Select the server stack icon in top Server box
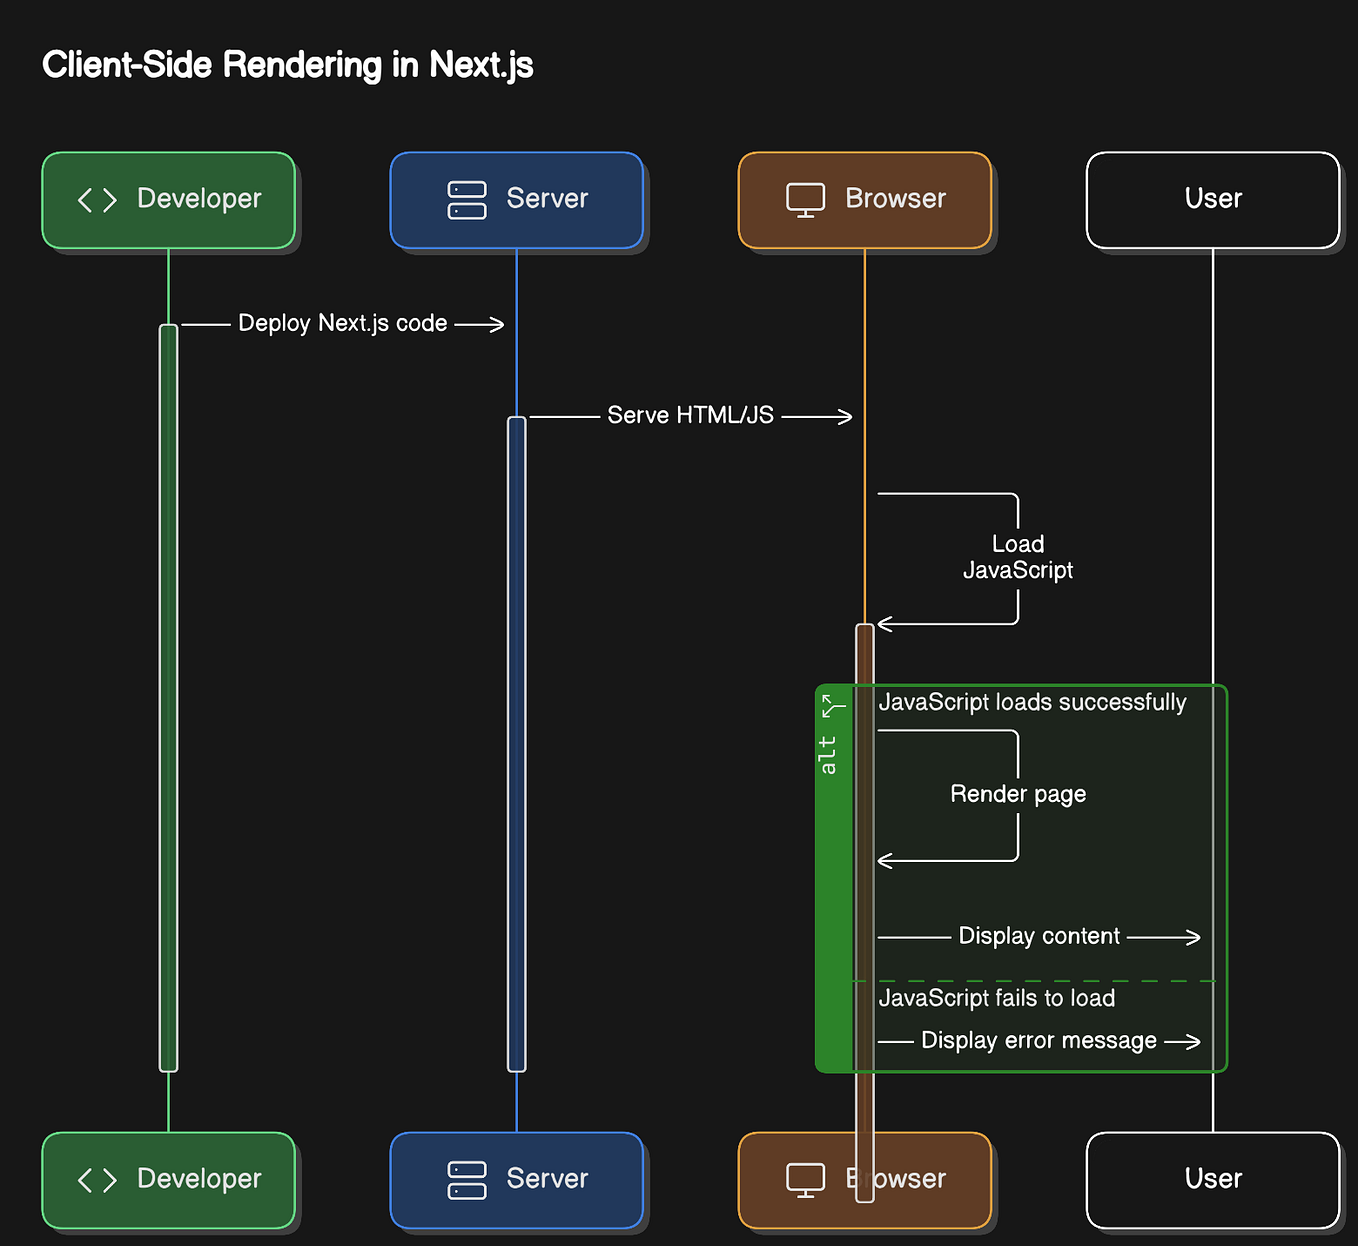The width and height of the screenshot is (1358, 1246). (x=466, y=199)
